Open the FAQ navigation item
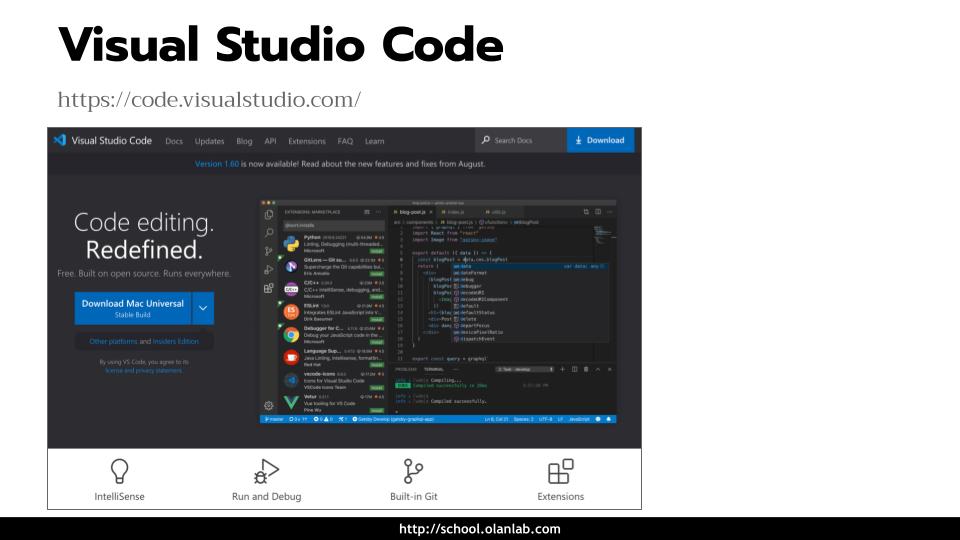Viewport: 960px width, 540px height. tap(345, 141)
